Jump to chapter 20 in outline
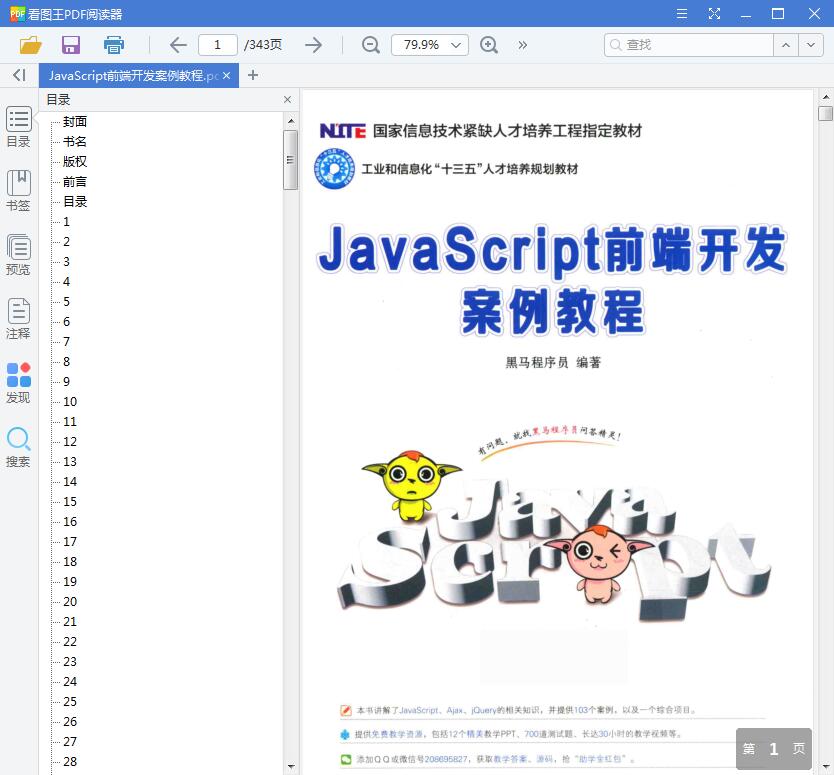 click(x=70, y=602)
